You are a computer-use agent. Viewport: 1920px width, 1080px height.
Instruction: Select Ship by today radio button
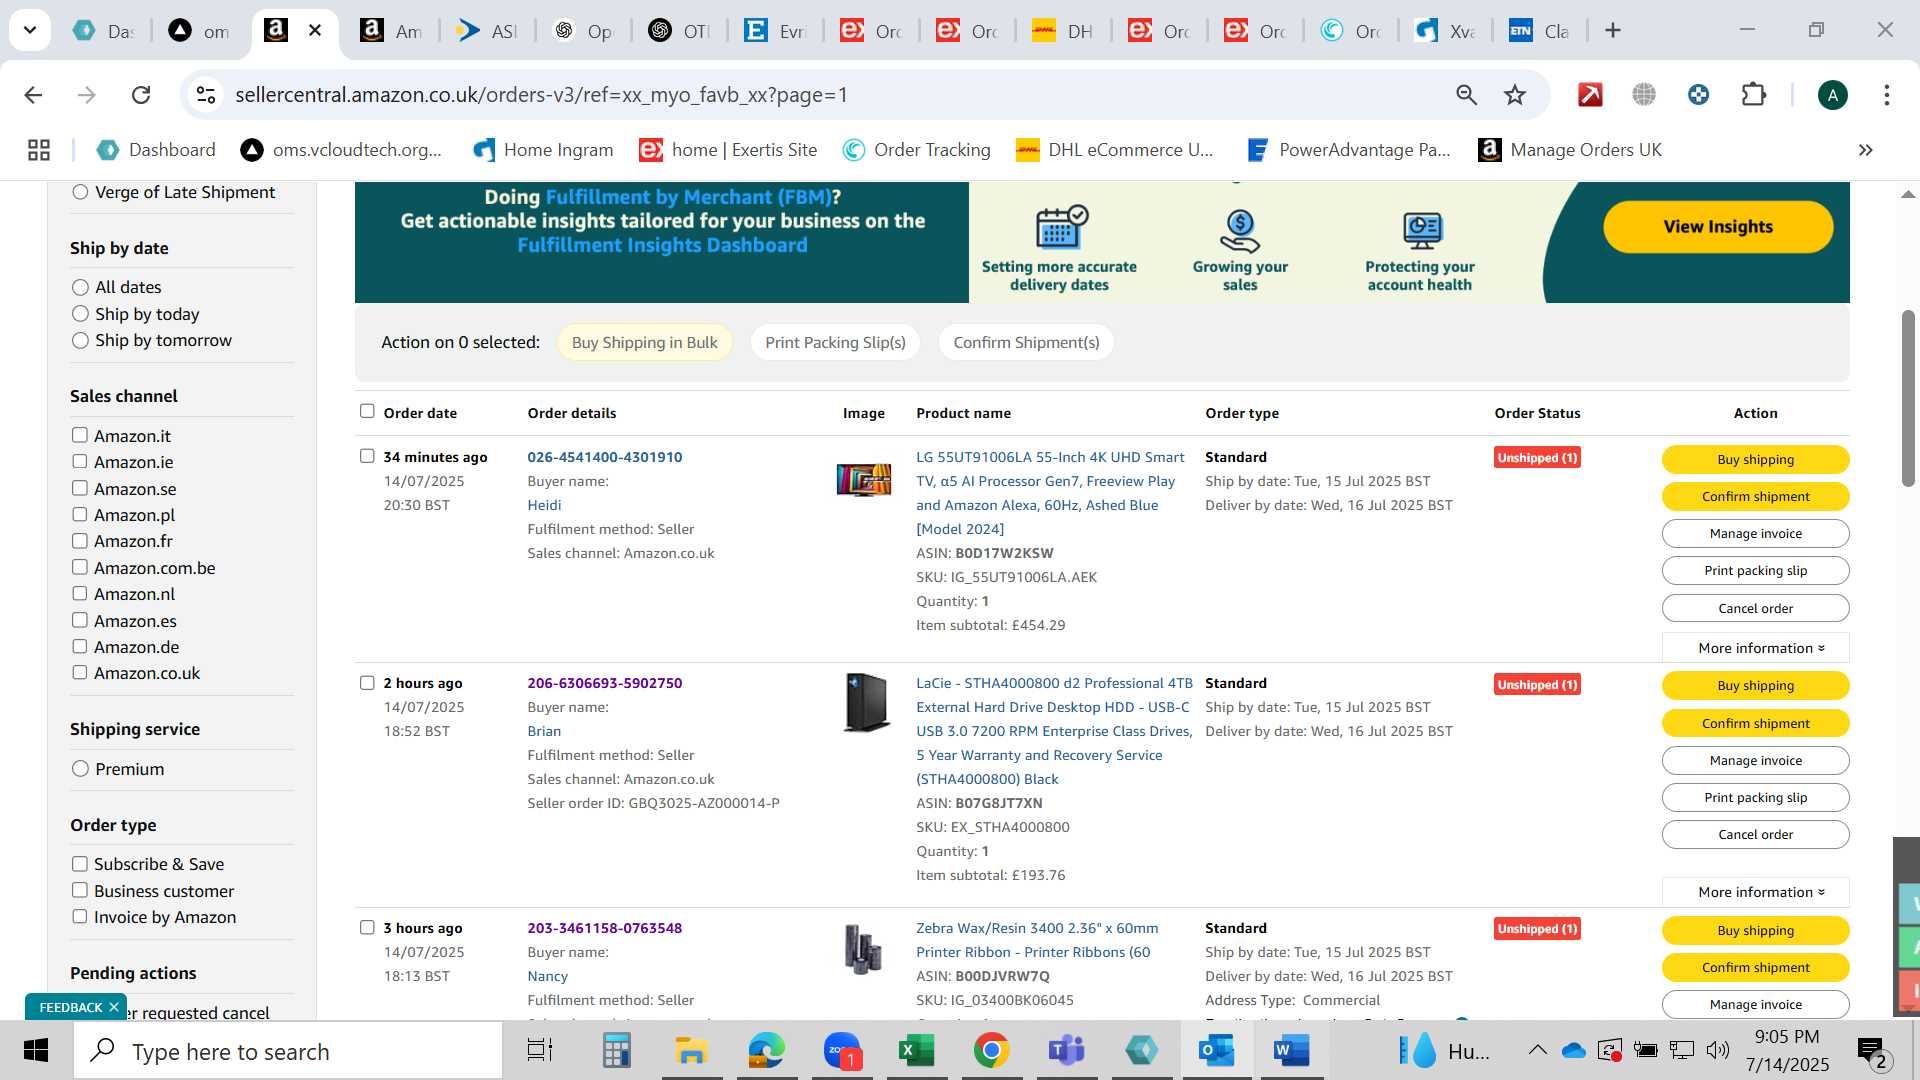(x=80, y=314)
